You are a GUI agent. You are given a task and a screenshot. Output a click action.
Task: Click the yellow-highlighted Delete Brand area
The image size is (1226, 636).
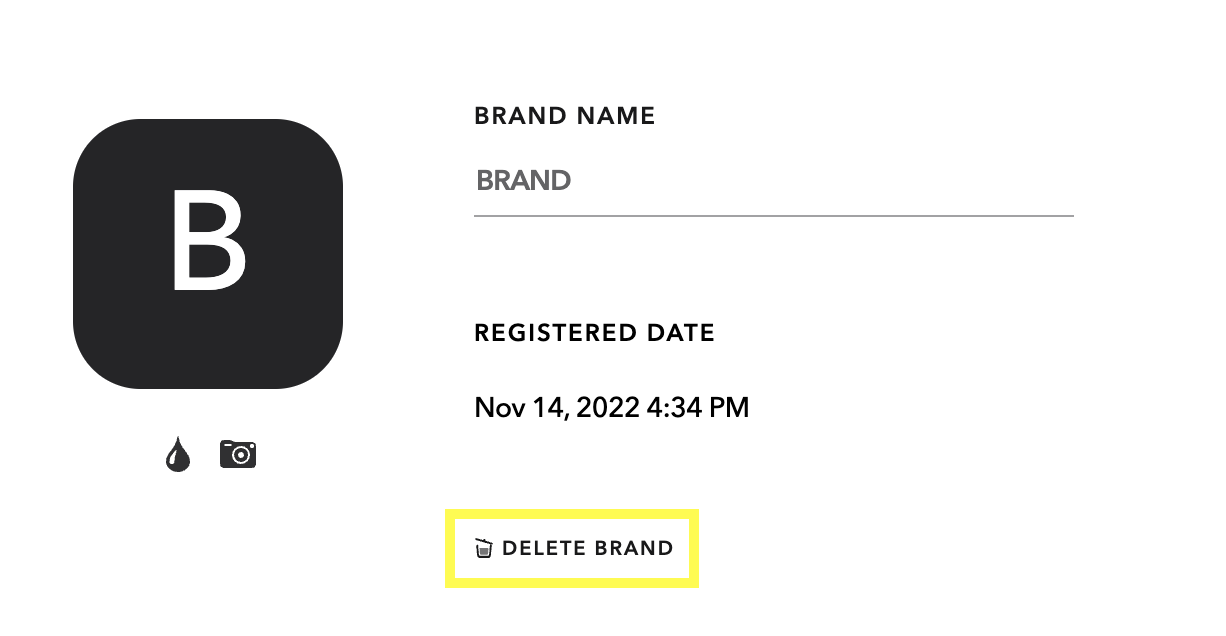(572, 548)
